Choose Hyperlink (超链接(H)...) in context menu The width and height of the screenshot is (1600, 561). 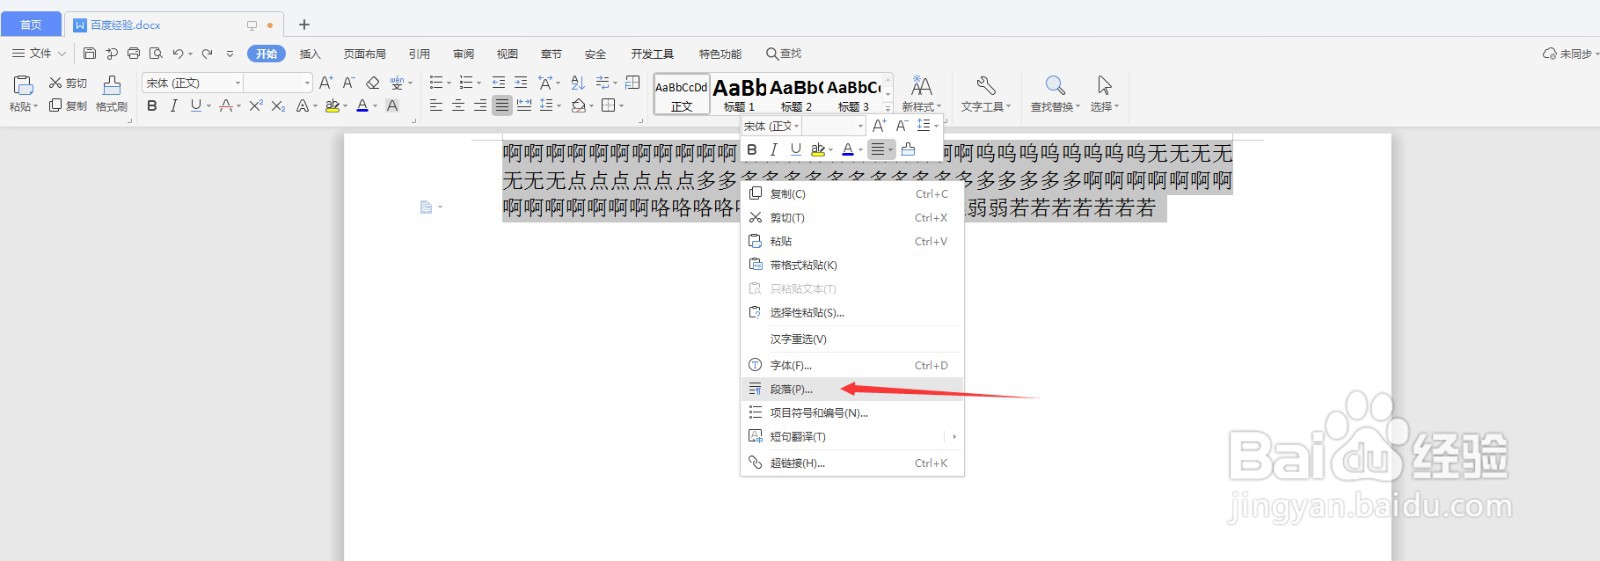(852, 463)
